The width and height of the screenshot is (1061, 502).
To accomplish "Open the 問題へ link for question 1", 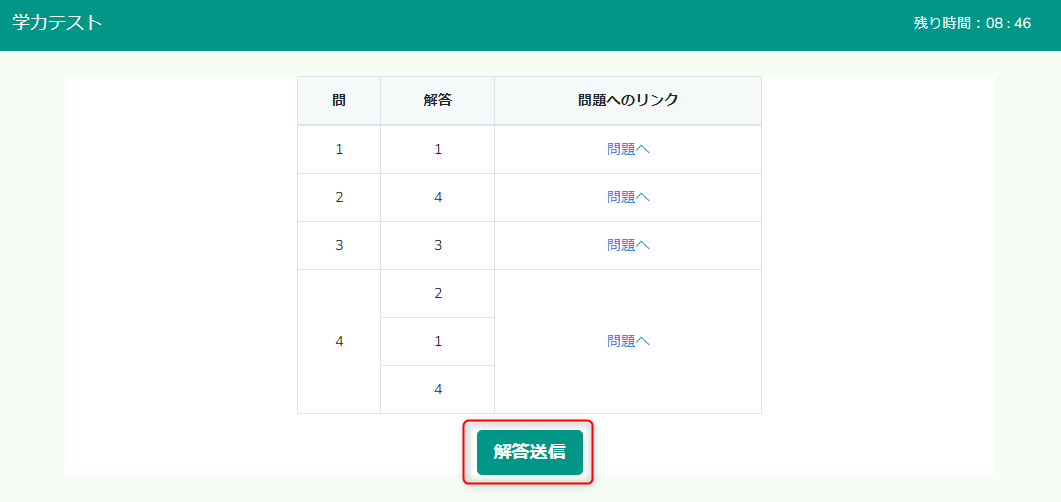I will [x=628, y=150].
